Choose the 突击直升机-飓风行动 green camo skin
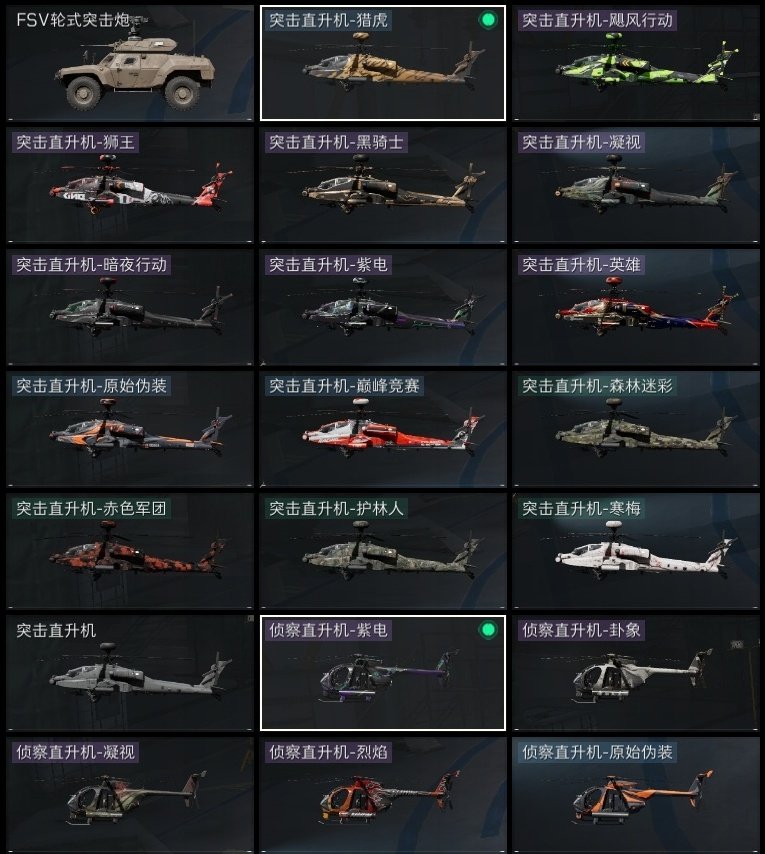This screenshot has height=854, width=765. [x=636, y=63]
